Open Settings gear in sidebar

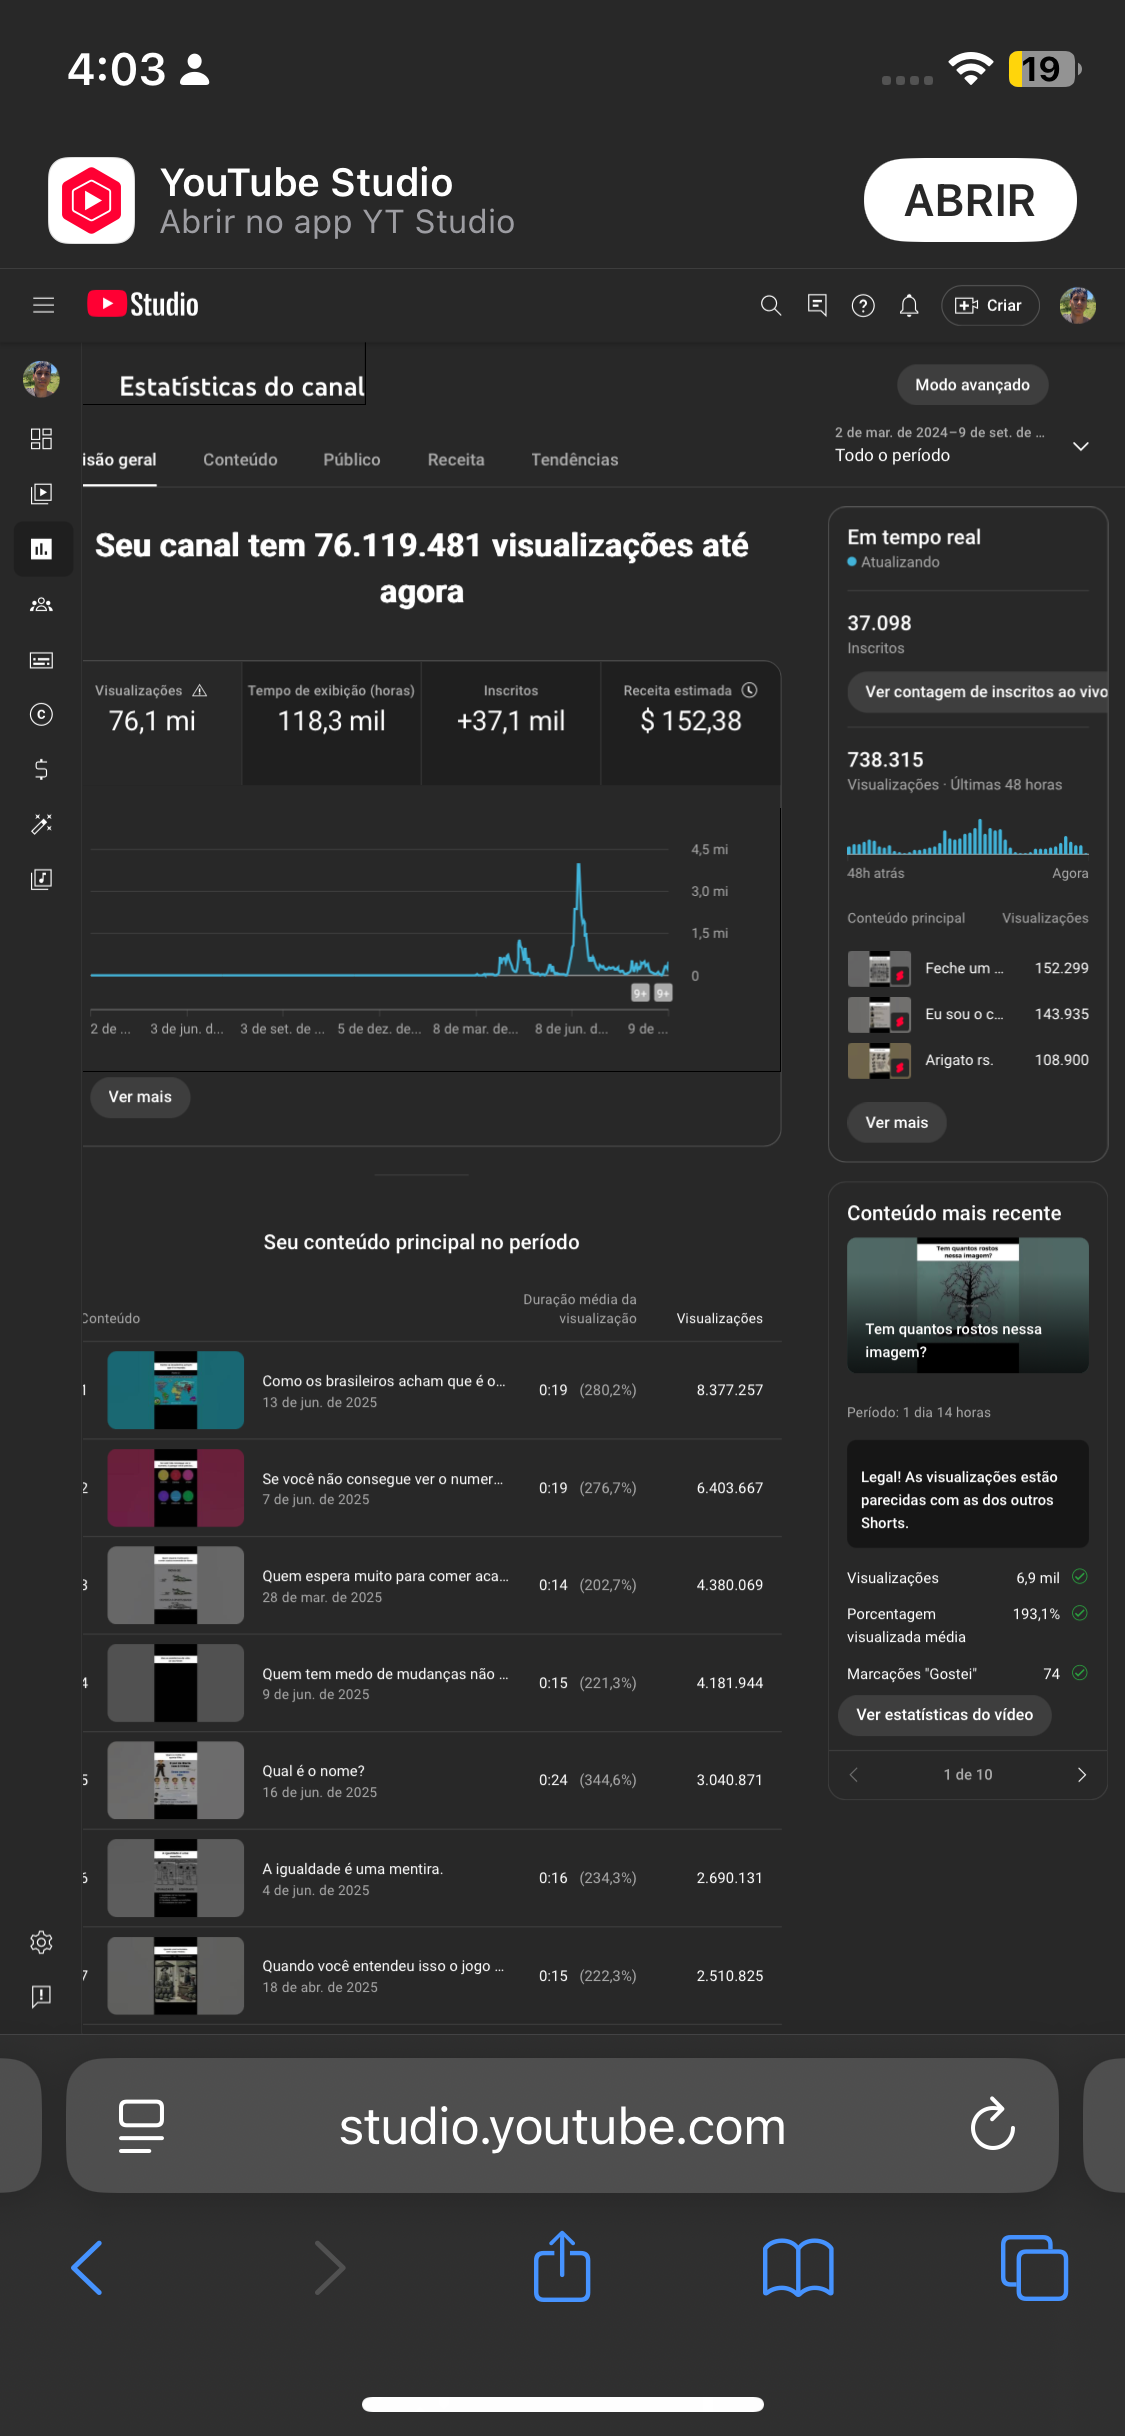pyautogui.click(x=41, y=1942)
